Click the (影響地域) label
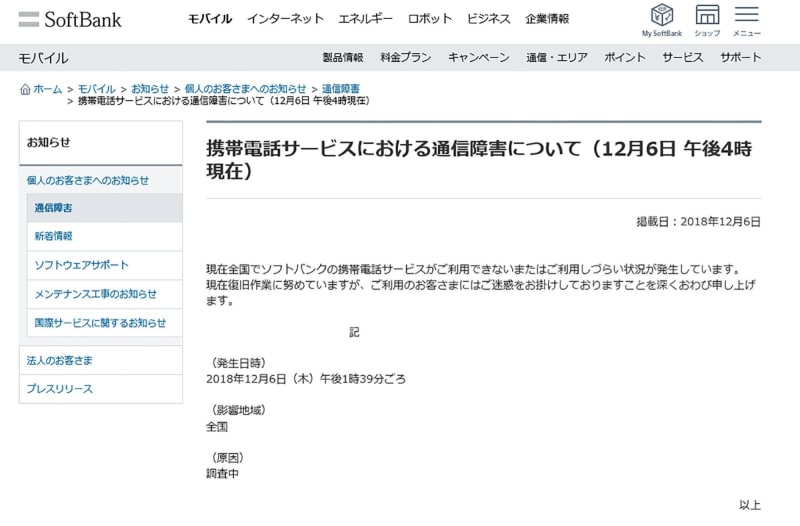The height and width of the screenshot is (526, 800). [x=238, y=410]
